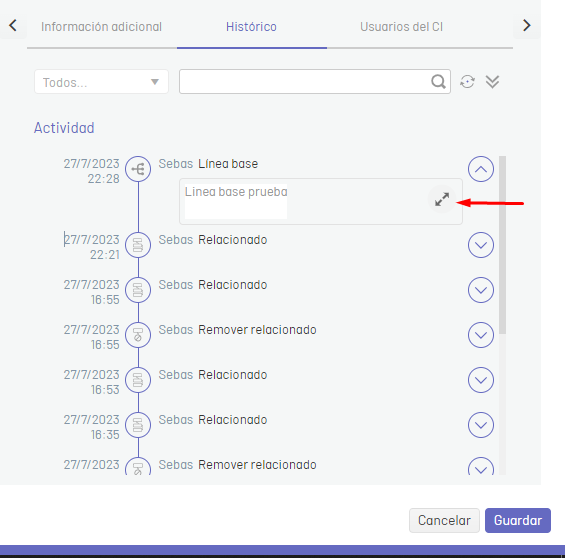Viewport: 565px width, 558px height.
Task: Open the Todos... filter dropdown
Action: click(x=101, y=82)
